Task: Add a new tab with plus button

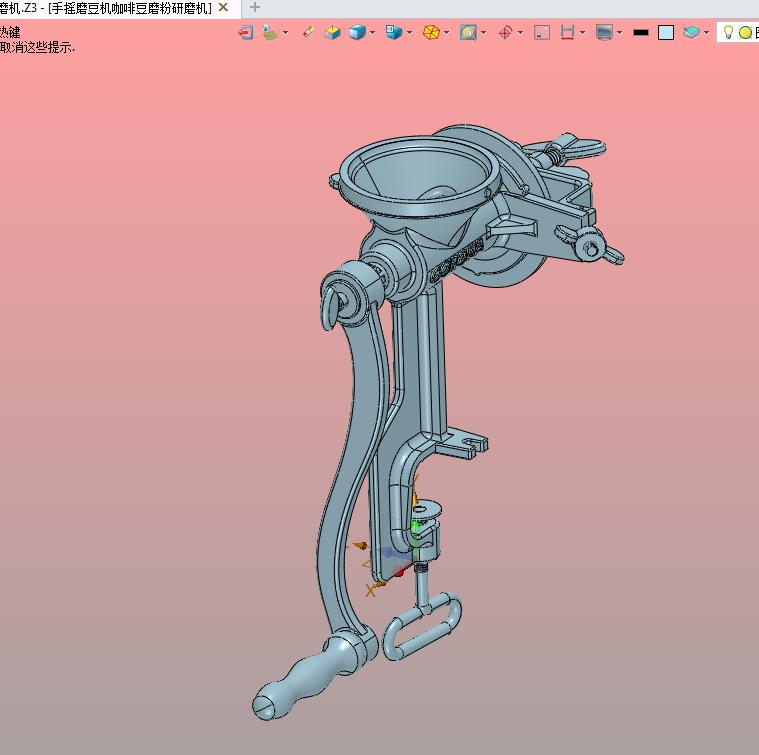Action: [255, 7]
